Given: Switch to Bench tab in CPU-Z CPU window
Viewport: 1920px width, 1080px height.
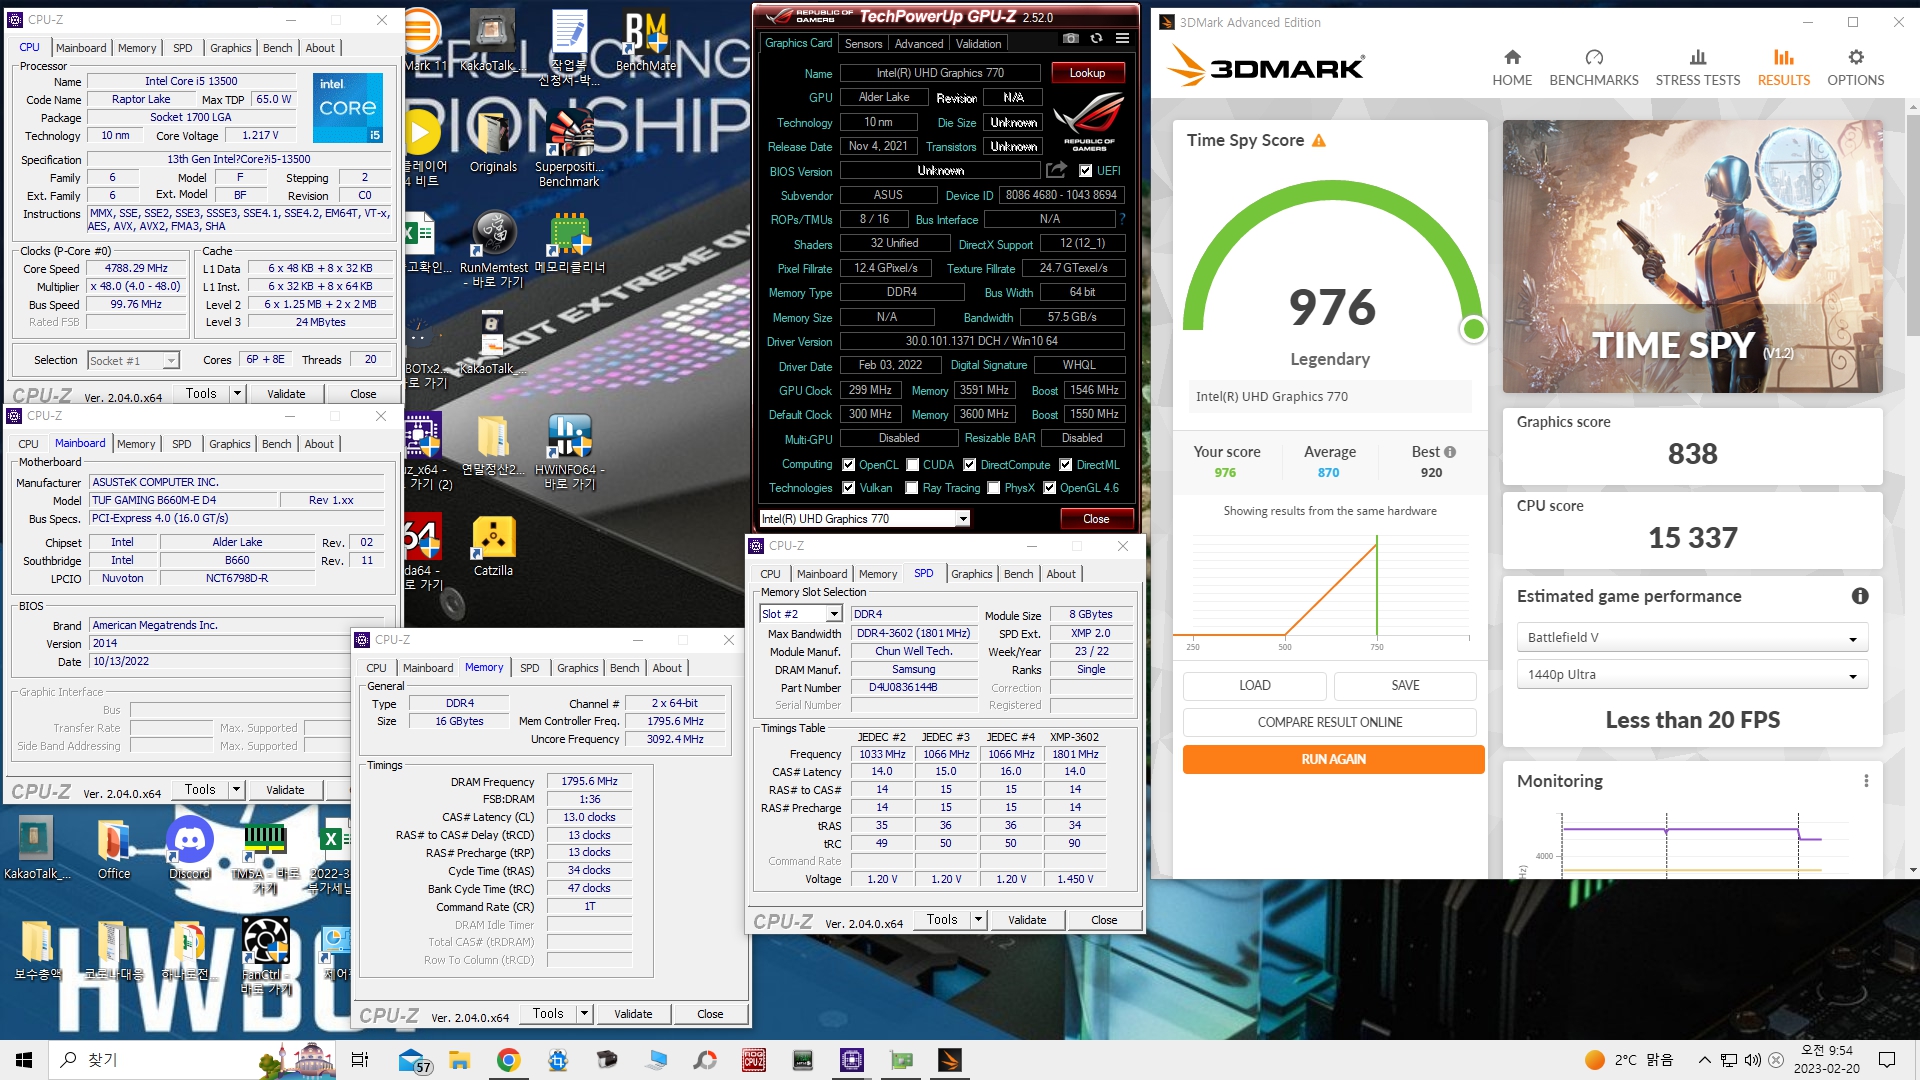Looking at the screenshot, I should pyautogui.click(x=278, y=48).
